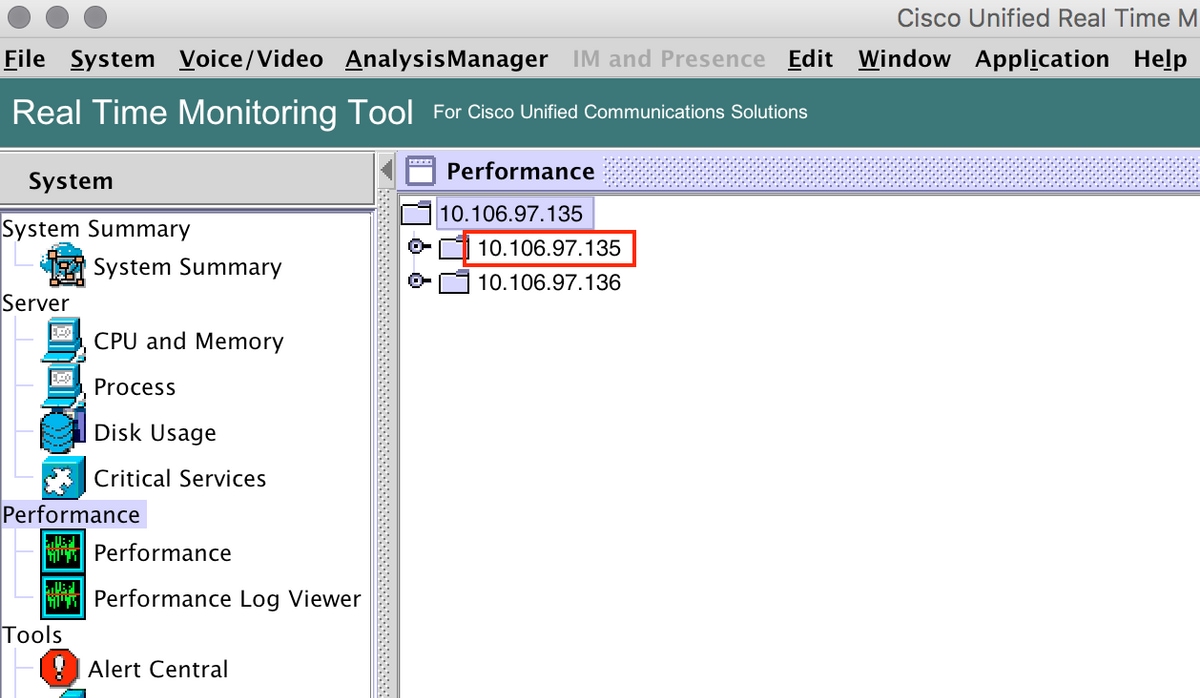Click the System header button in the left pane
The width and height of the screenshot is (1200, 698).
(x=187, y=181)
